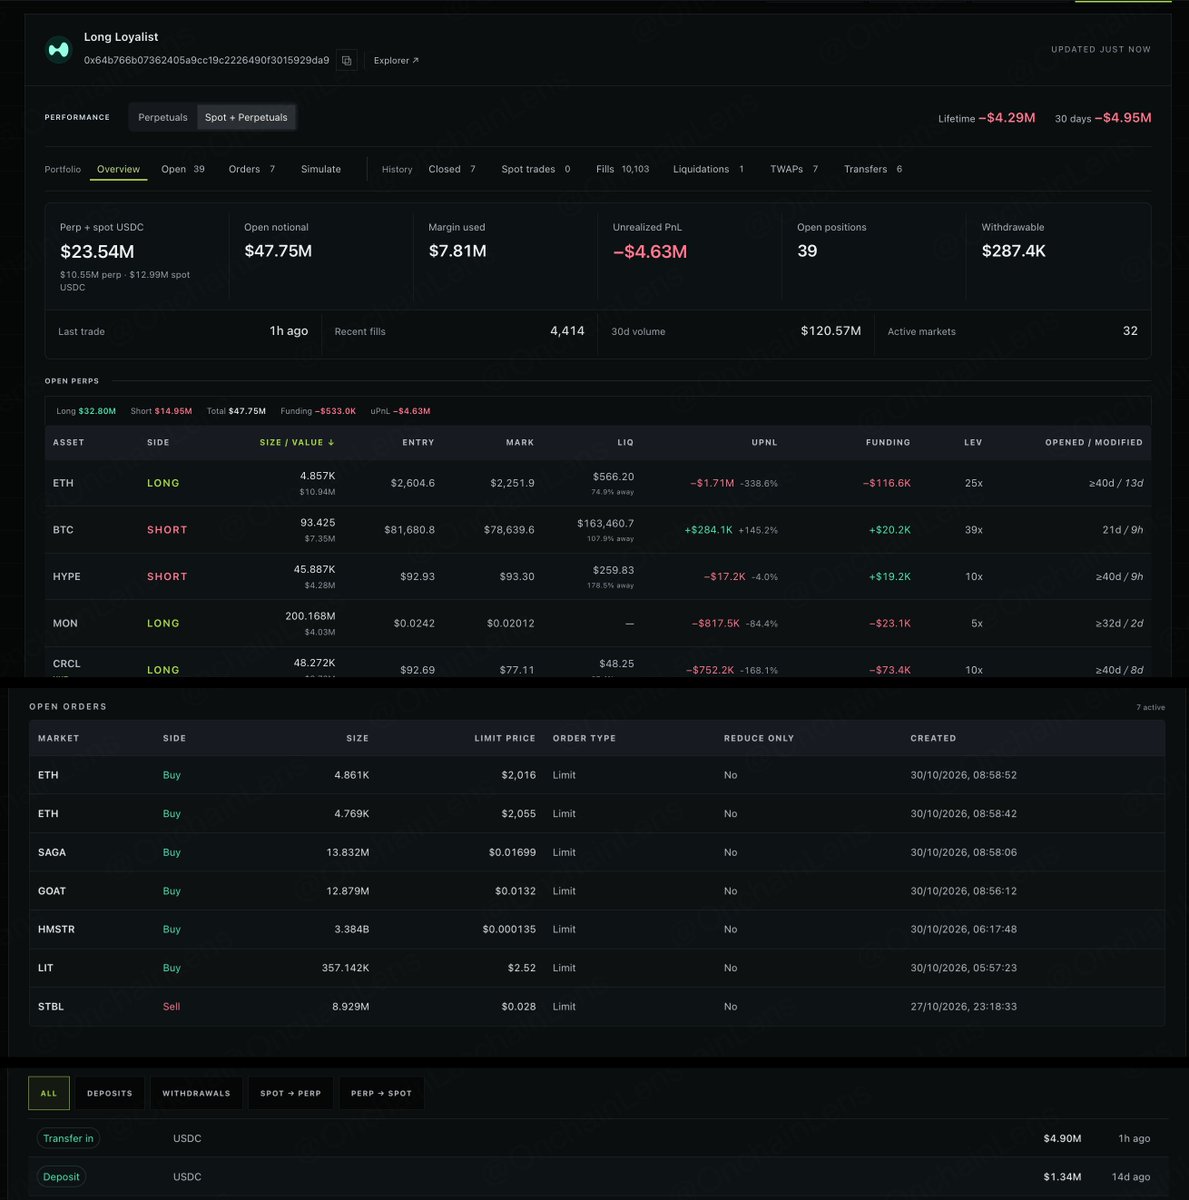Sort open perps by Lev column
This screenshot has height=1200, width=1189.
click(x=973, y=442)
